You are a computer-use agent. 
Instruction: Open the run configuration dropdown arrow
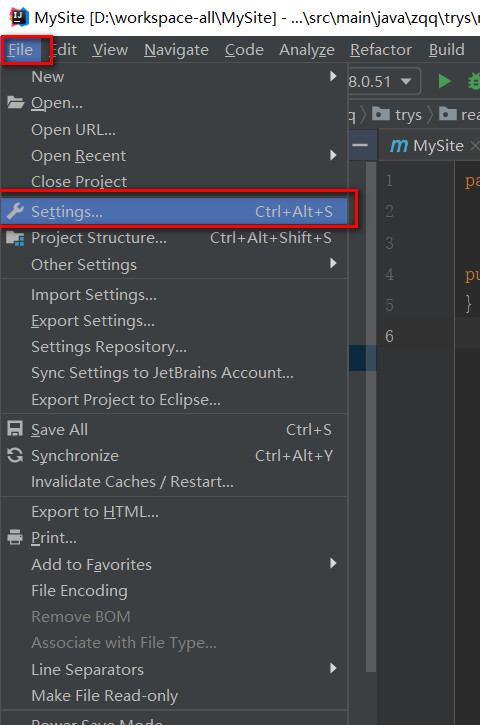406,81
